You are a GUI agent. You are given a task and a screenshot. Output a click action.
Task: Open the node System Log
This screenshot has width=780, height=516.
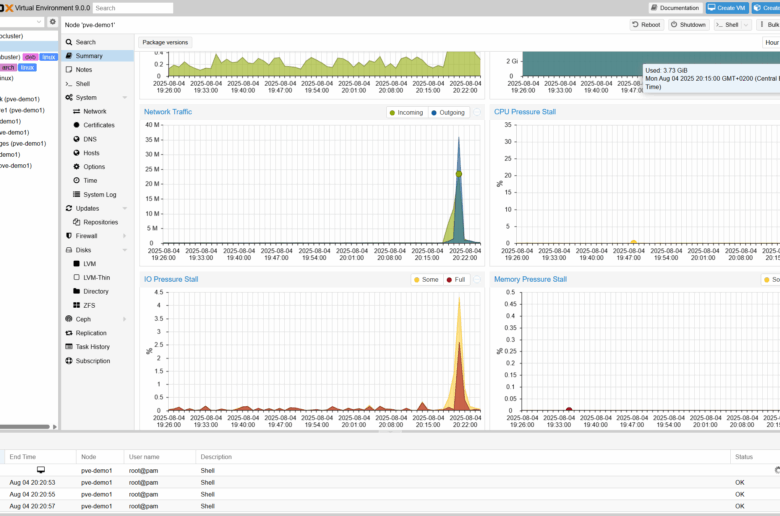(x=99, y=195)
